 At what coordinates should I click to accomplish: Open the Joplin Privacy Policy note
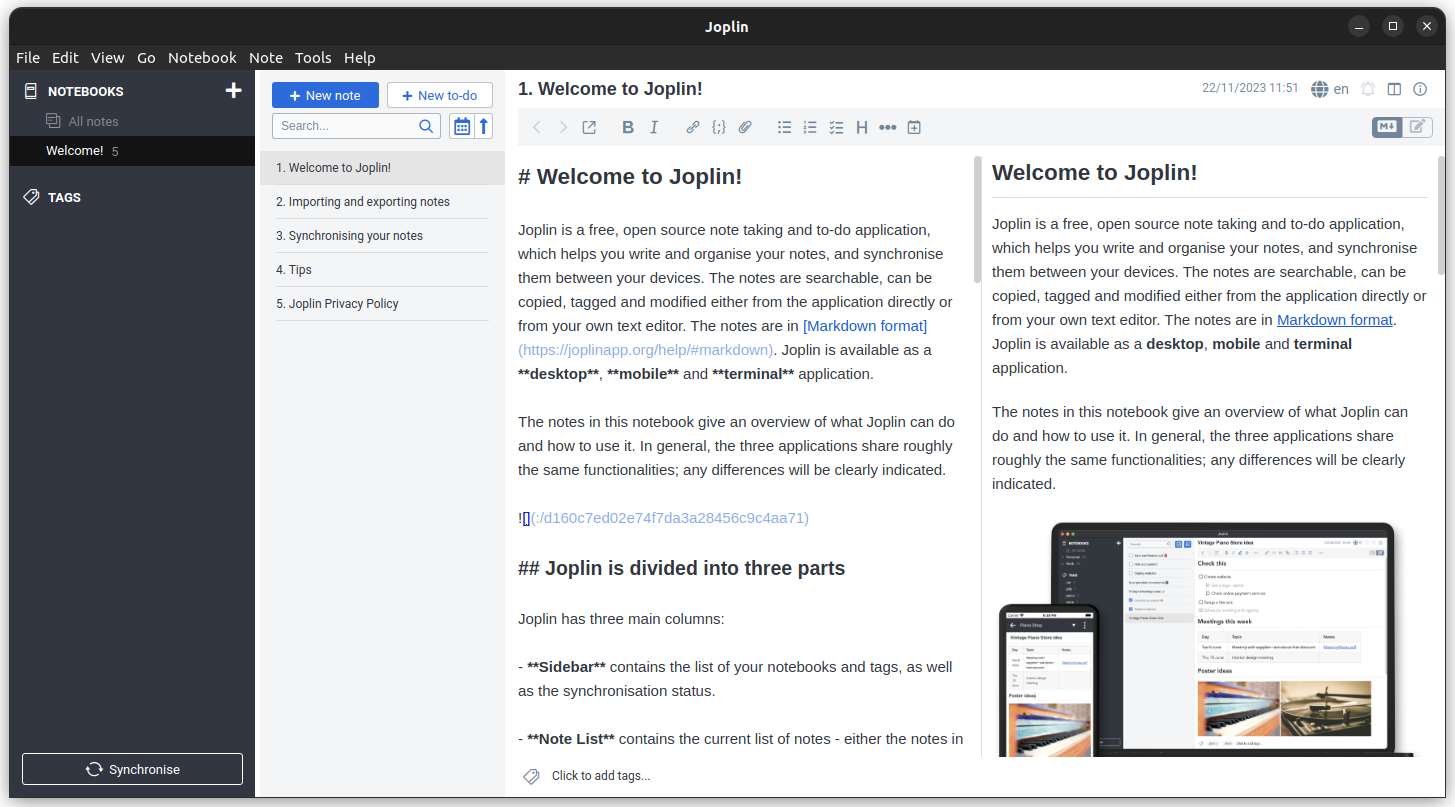(x=380, y=304)
